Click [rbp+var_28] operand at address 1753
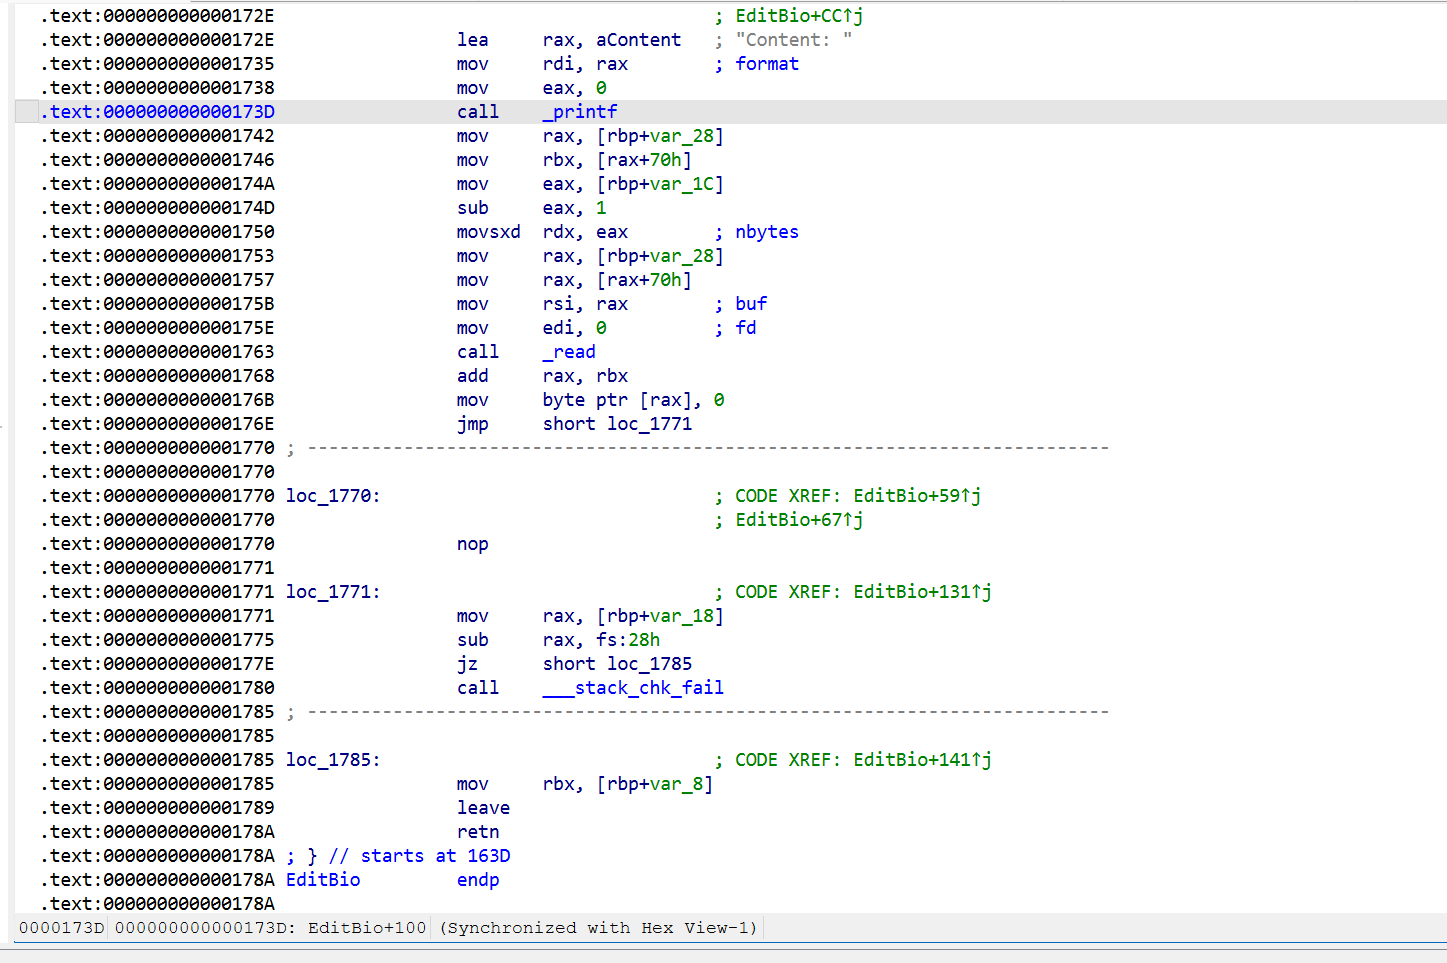Screen dimensions: 1447x963 660,256
